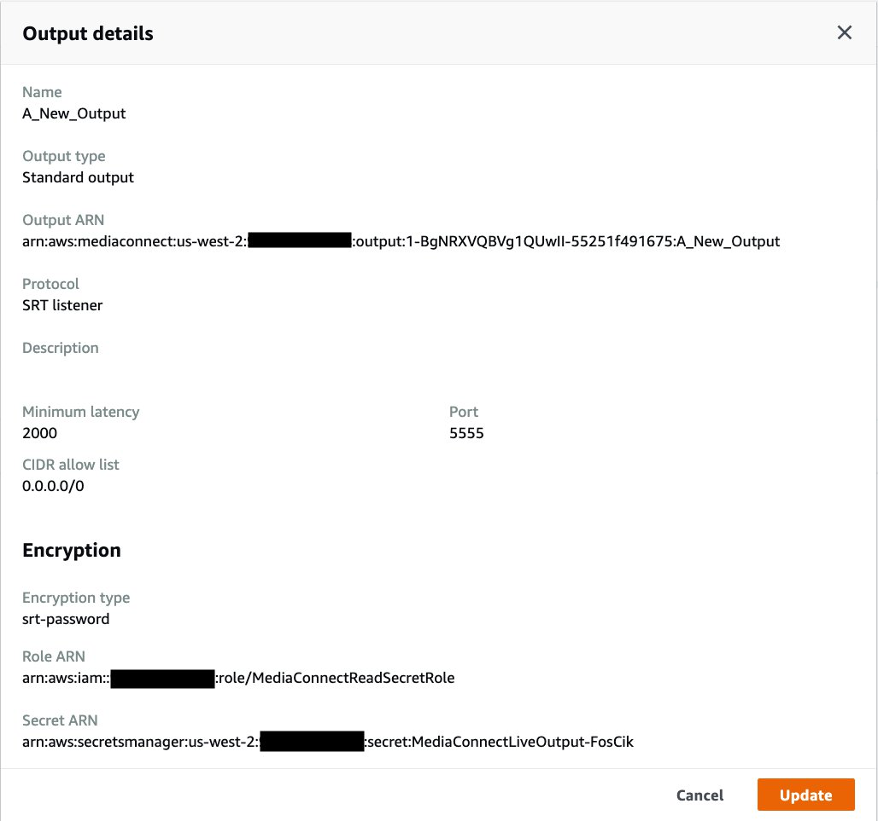Select the output name A_New_Output
879x822 pixels.
click(x=74, y=113)
